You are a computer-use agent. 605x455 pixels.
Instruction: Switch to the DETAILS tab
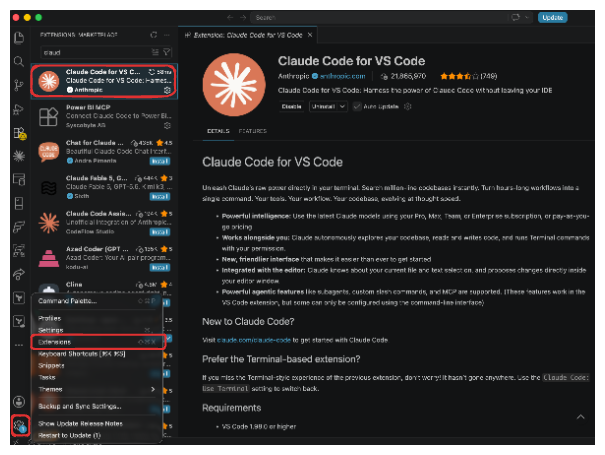(x=218, y=131)
